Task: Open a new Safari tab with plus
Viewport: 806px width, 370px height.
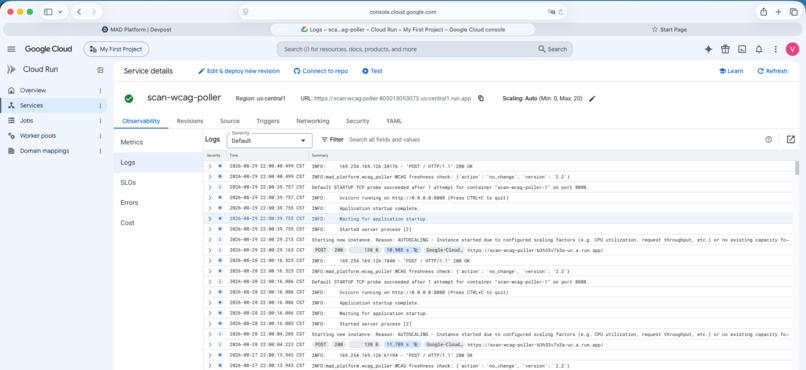Action: pos(778,12)
